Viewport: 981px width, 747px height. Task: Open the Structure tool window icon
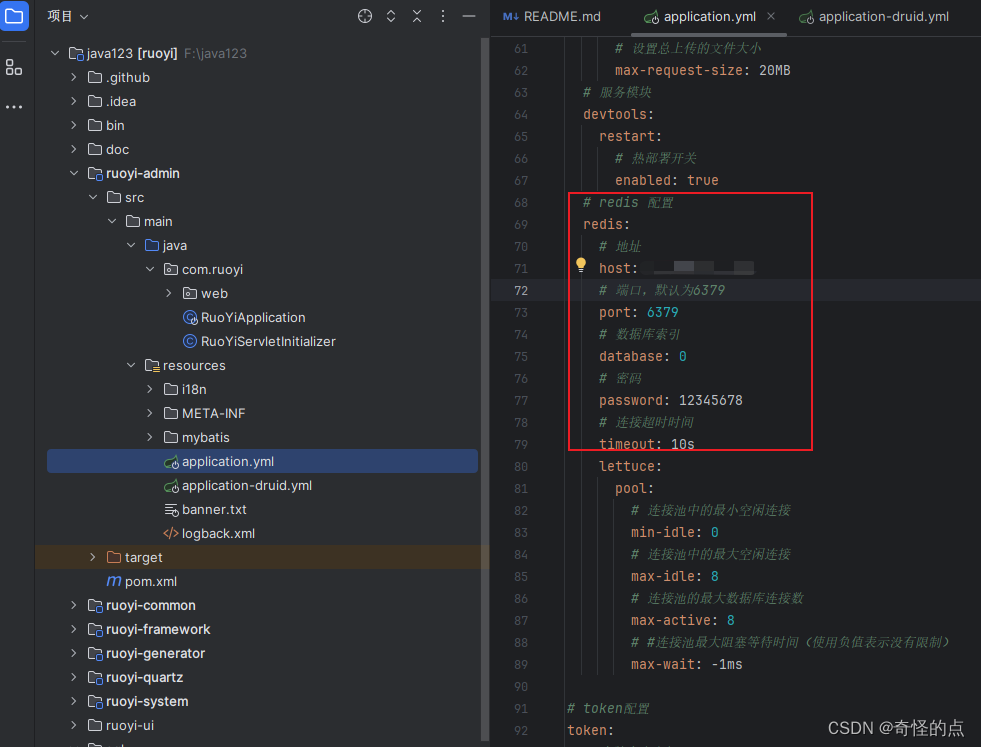click(14, 67)
